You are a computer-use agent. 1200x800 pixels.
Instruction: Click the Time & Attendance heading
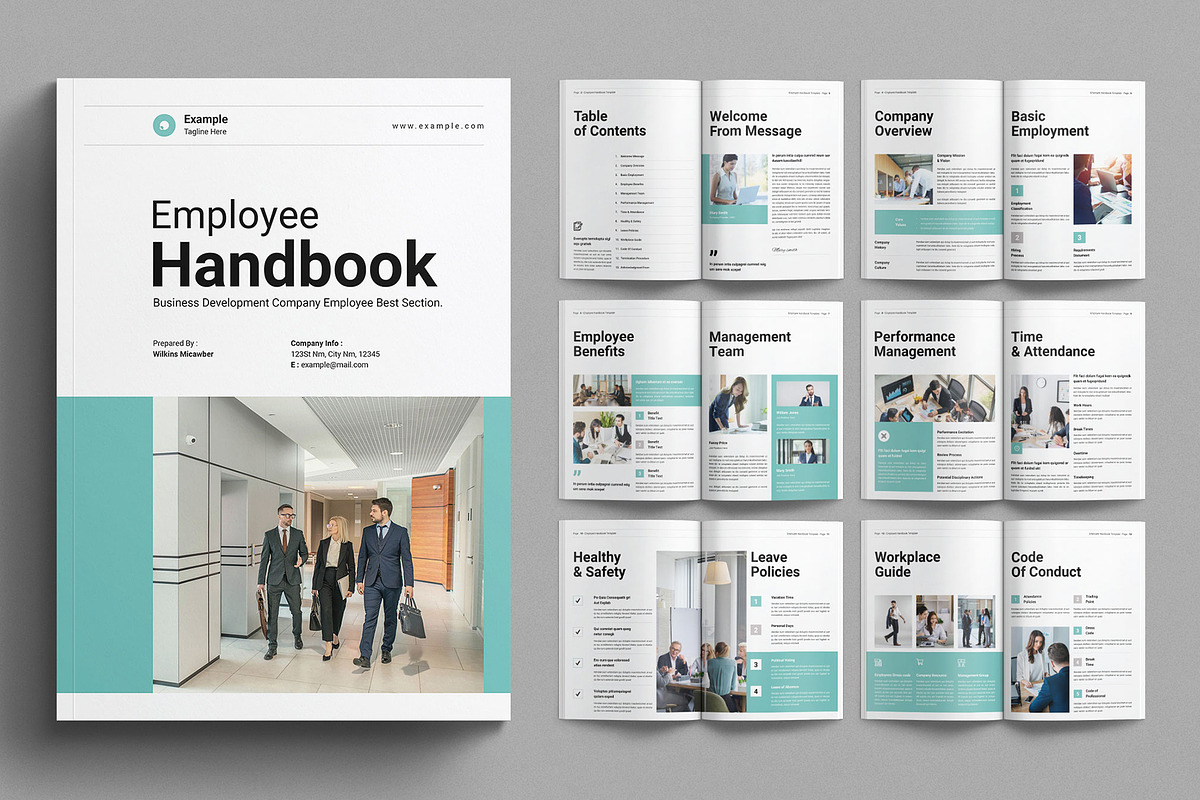(1052, 344)
